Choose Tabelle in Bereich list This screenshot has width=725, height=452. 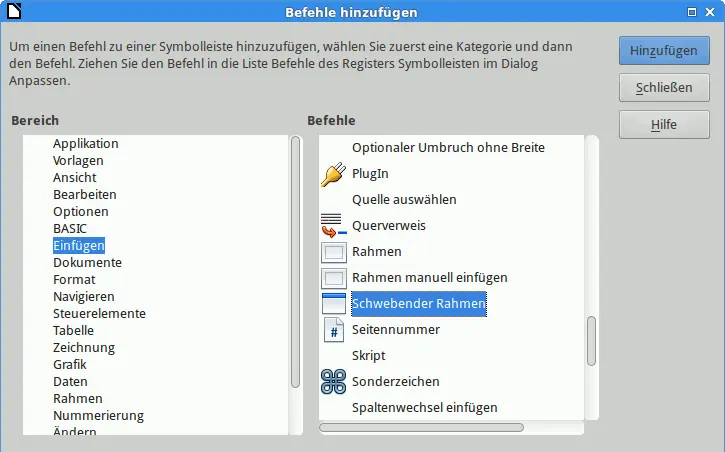[x=73, y=330]
